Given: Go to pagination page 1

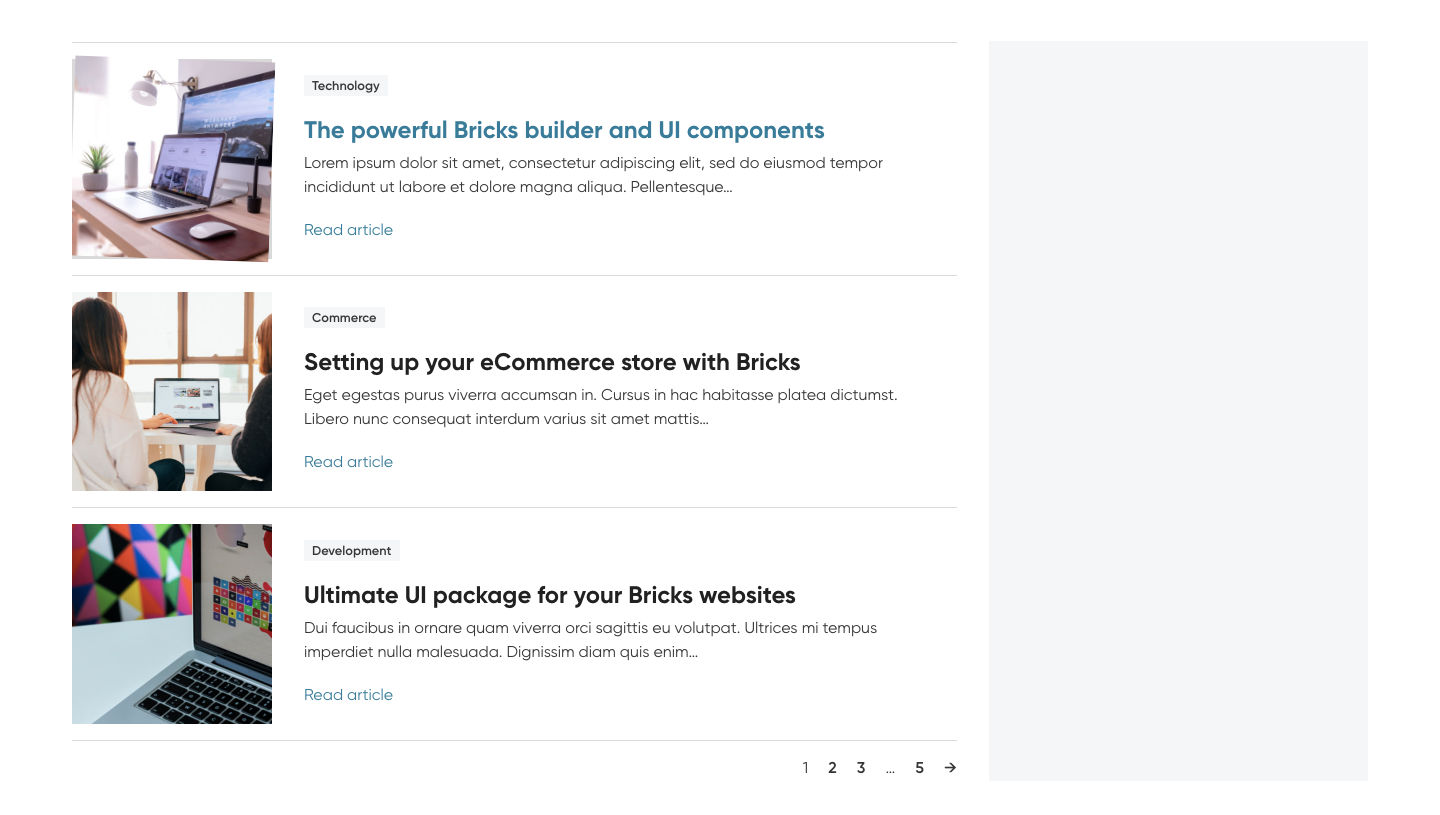Looking at the screenshot, I should tap(805, 768).
